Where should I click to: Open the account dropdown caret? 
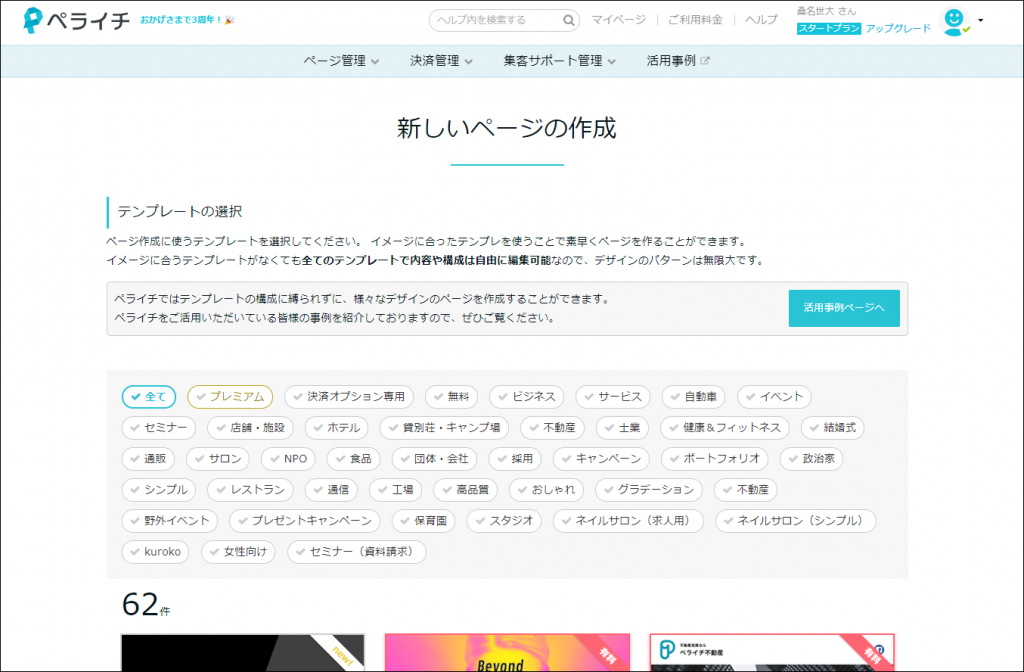(980, 20)
